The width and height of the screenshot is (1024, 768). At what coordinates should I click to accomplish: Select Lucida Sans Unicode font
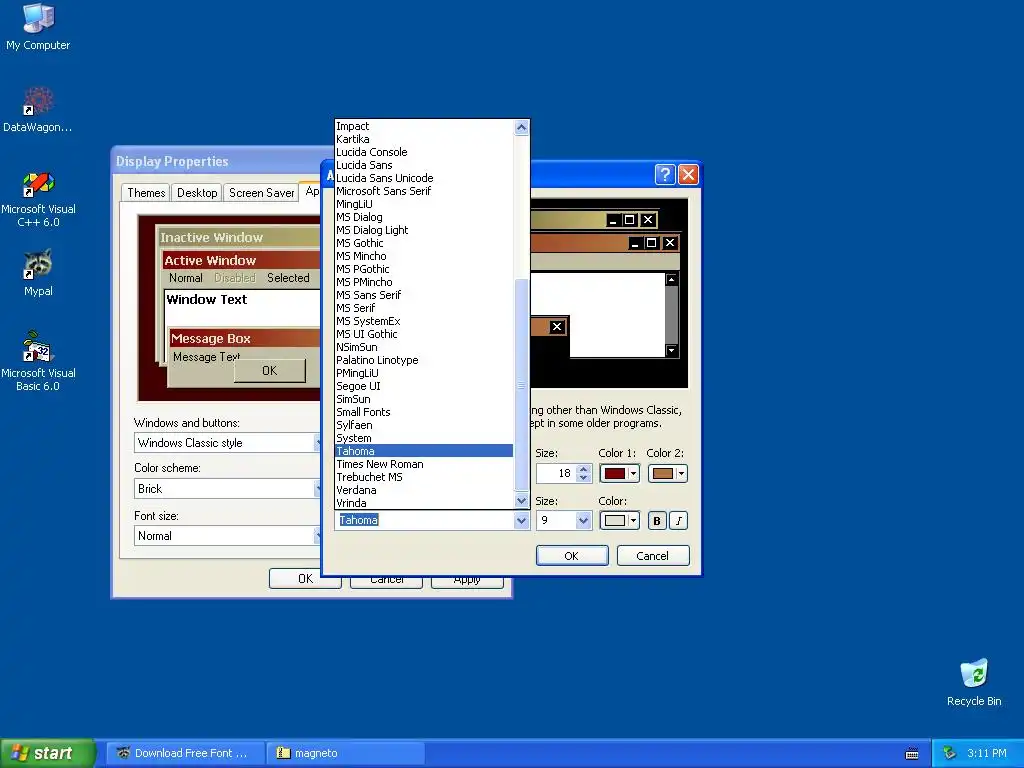pos(424,178)
